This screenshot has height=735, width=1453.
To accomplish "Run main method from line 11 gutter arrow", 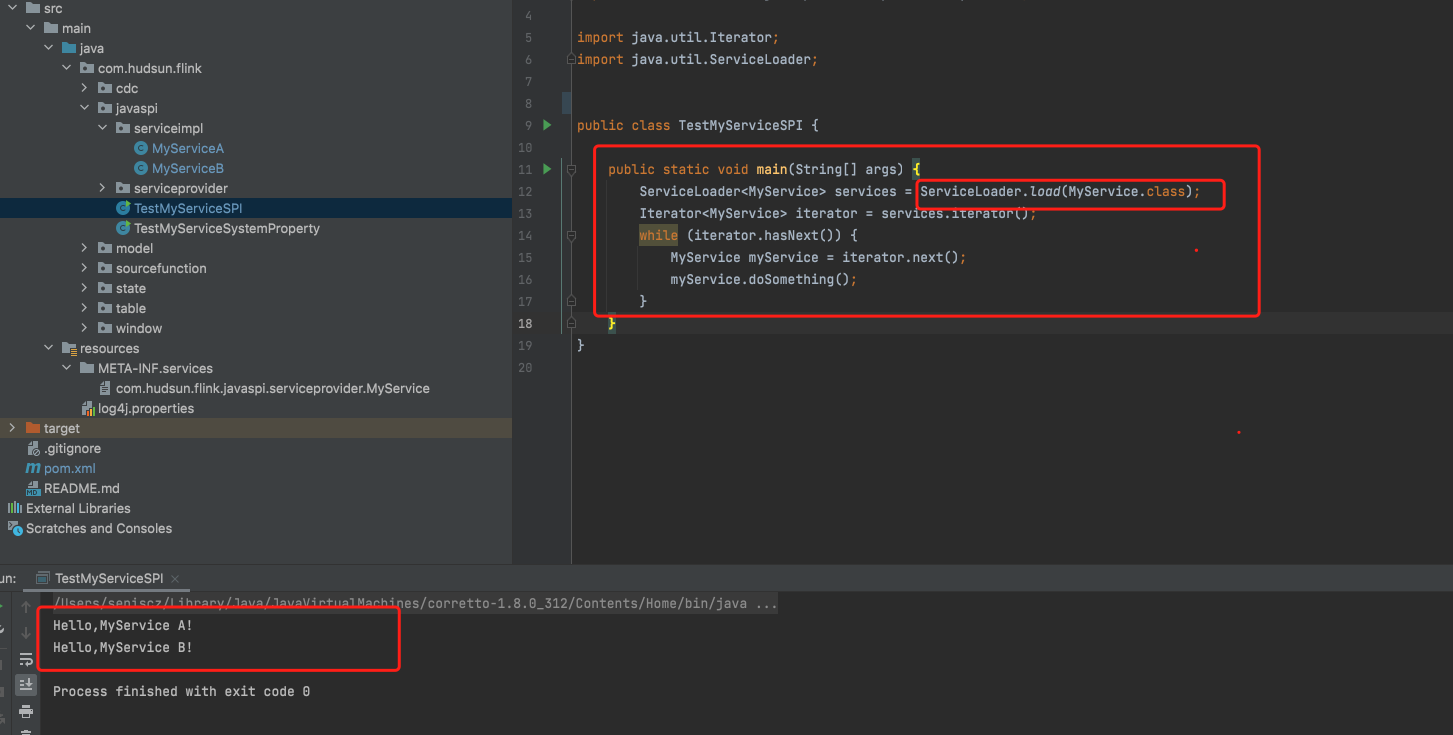I will [x=547, y=169].
